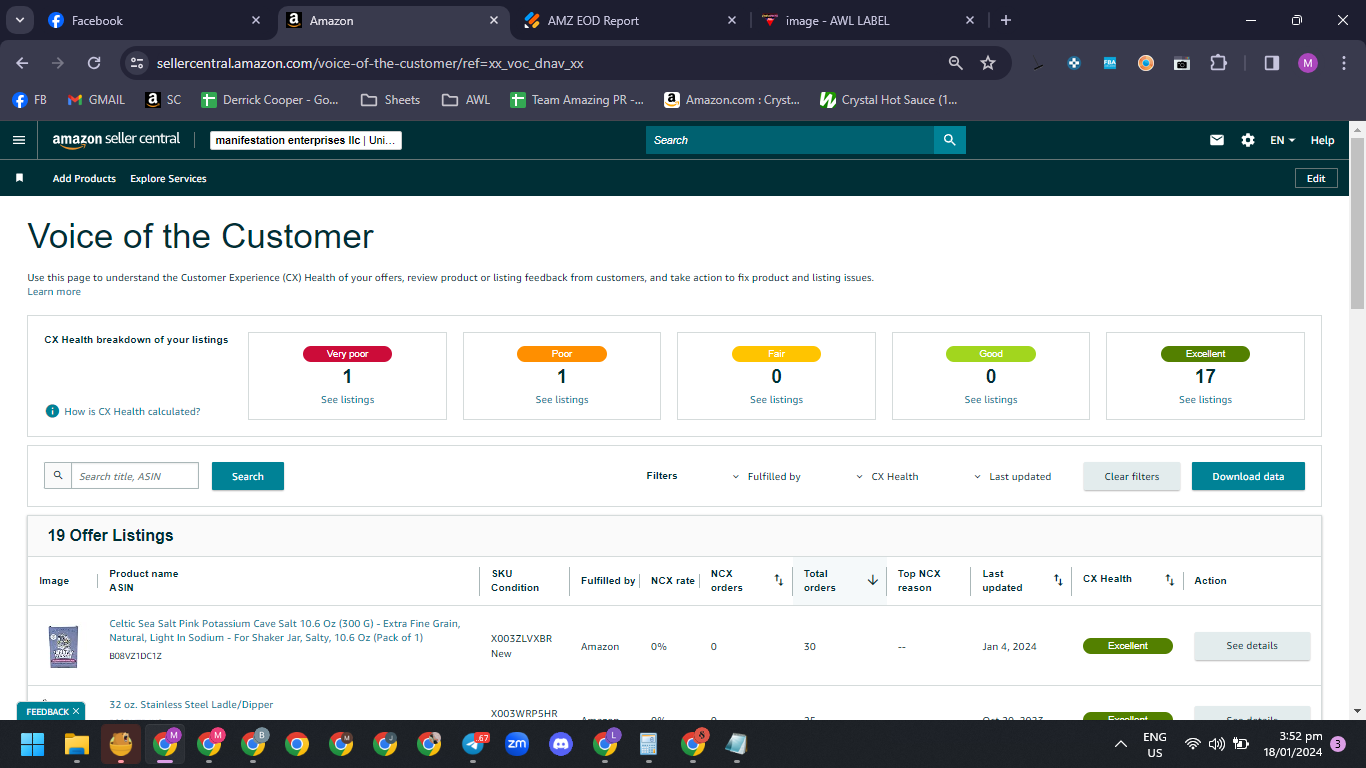Image resolution: width=1366 pixels, height=768 pixels.
Task: Click the ASIN B08VZ1DC1Z text
Action: (x=135, y=656)
